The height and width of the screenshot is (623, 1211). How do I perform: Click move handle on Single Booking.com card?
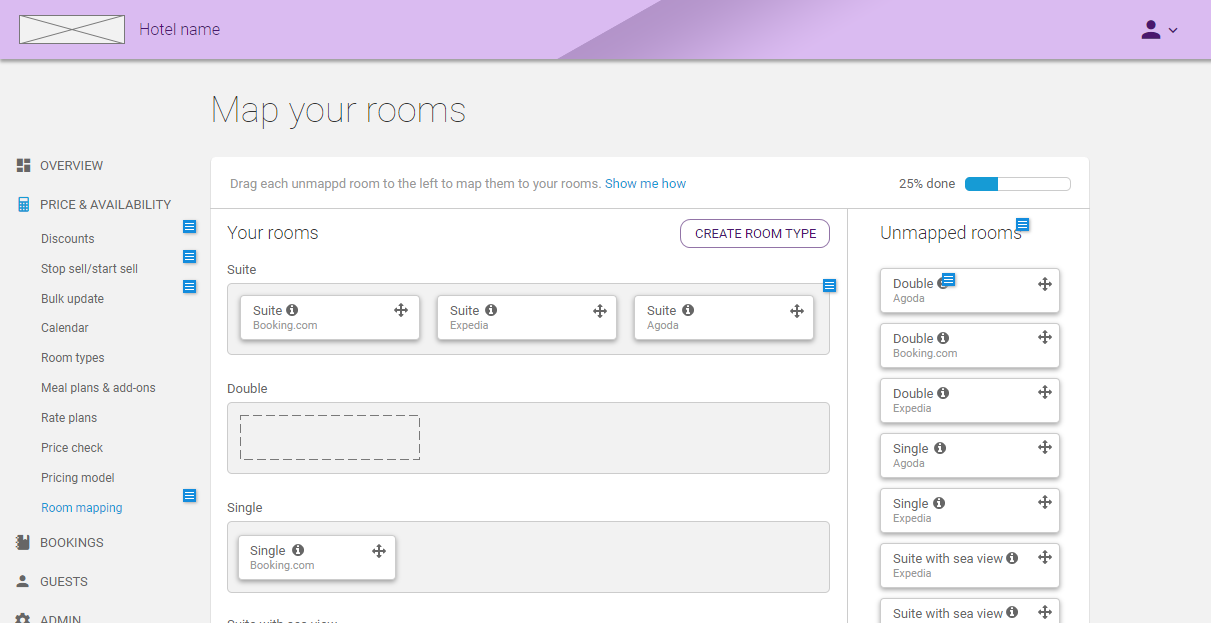pos(379,551)
